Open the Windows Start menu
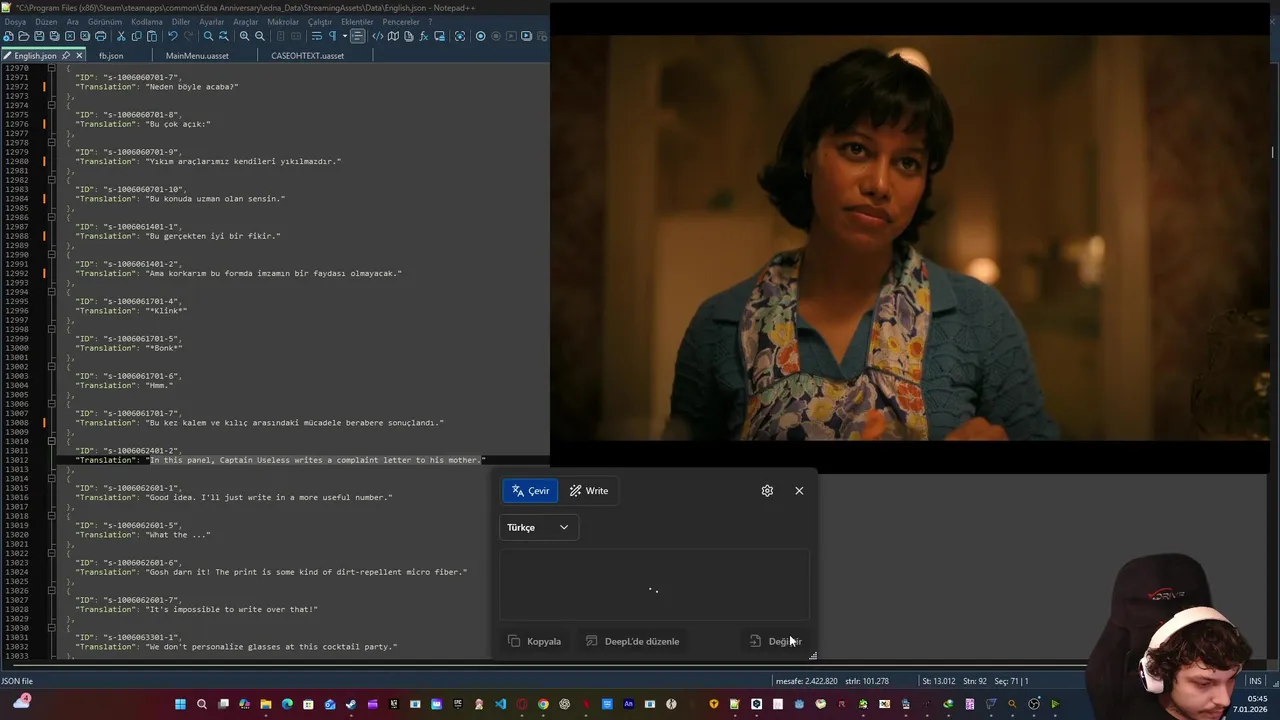 (180, 704)
